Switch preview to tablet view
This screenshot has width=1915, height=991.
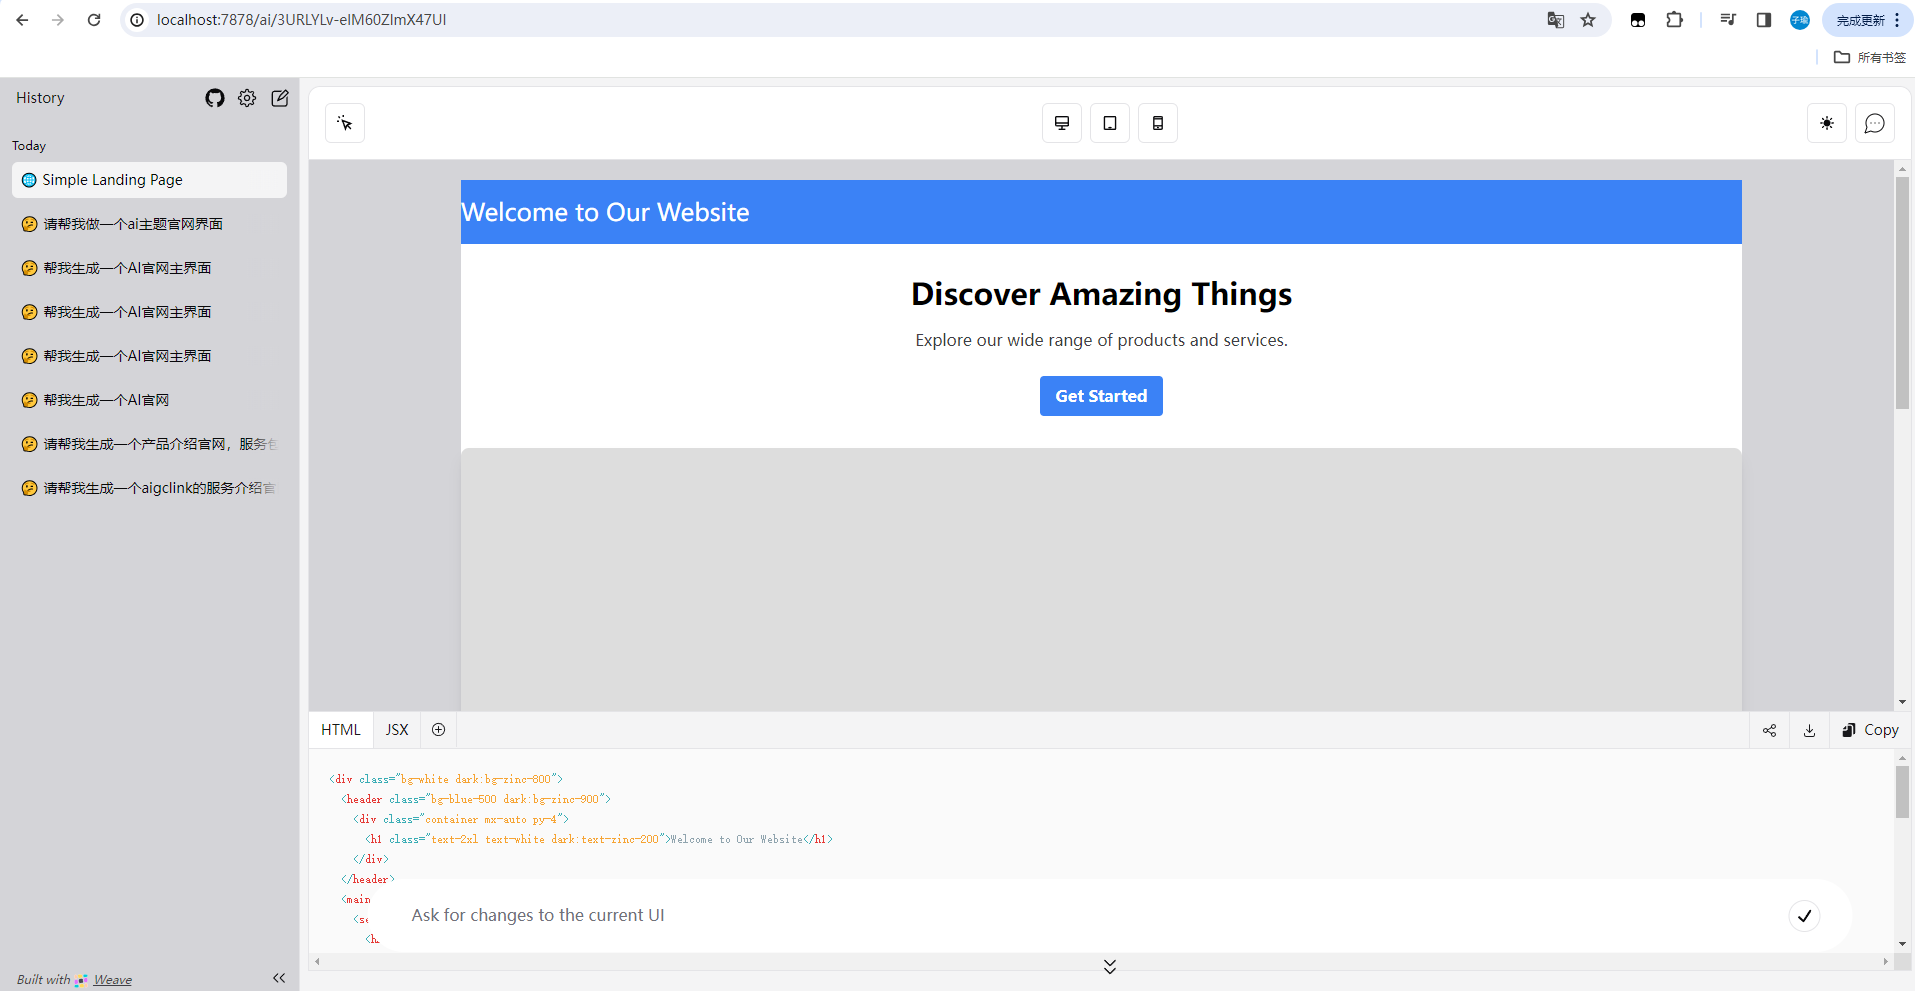(1110, 123)
